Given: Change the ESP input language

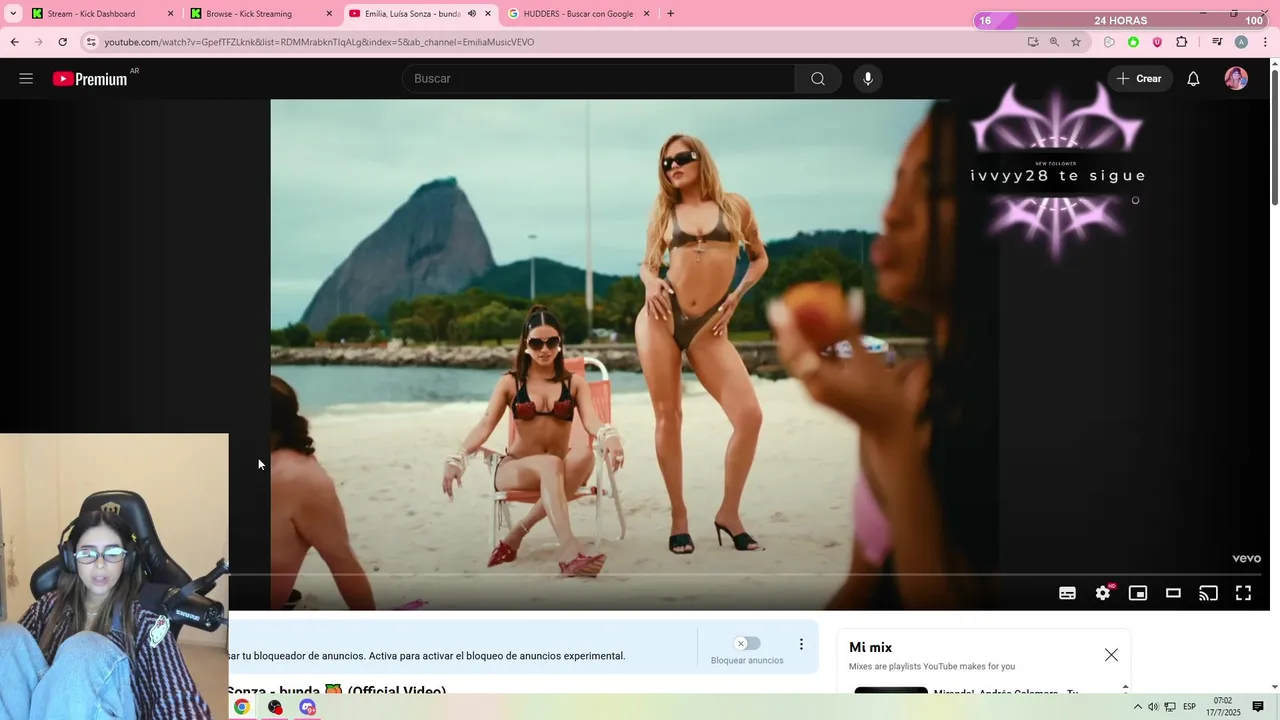Looking at the screenshot, I should click(1190, 707).
